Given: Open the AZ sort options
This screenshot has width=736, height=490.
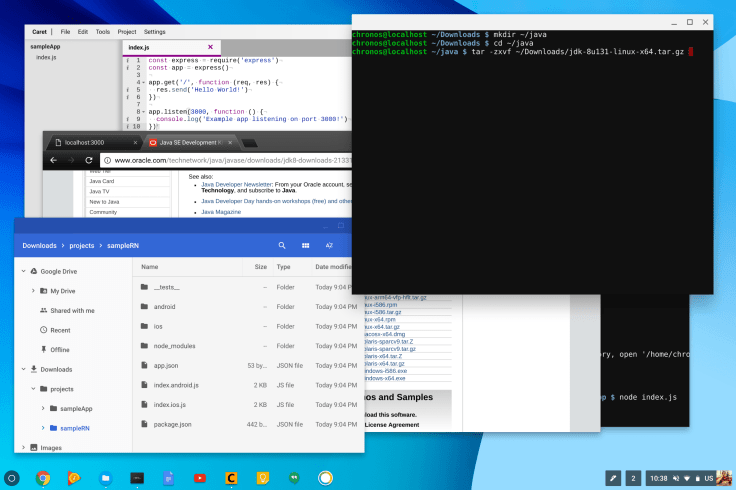Looking at the screenshot, I should (x=327, y=245).
